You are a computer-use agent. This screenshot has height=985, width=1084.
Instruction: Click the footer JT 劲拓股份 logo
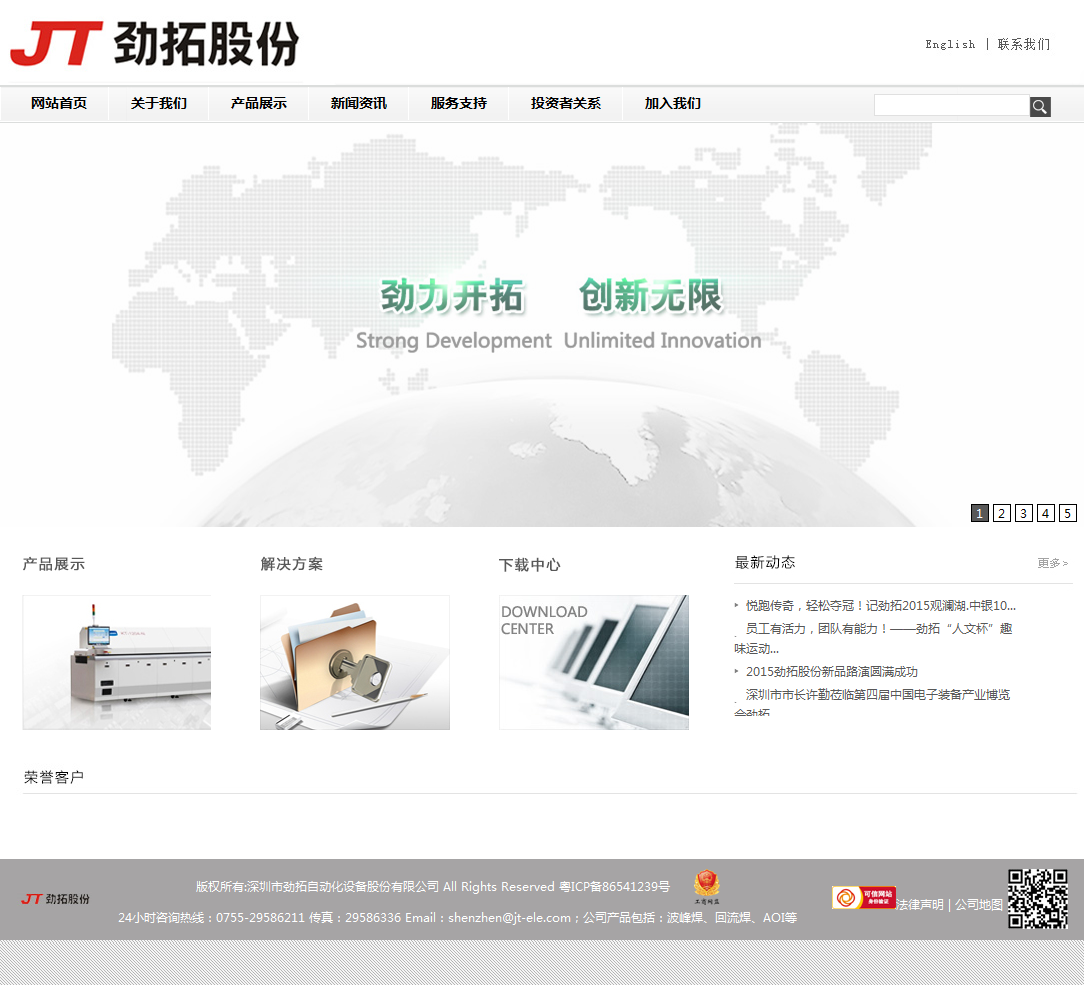click(x=55, y=899)
